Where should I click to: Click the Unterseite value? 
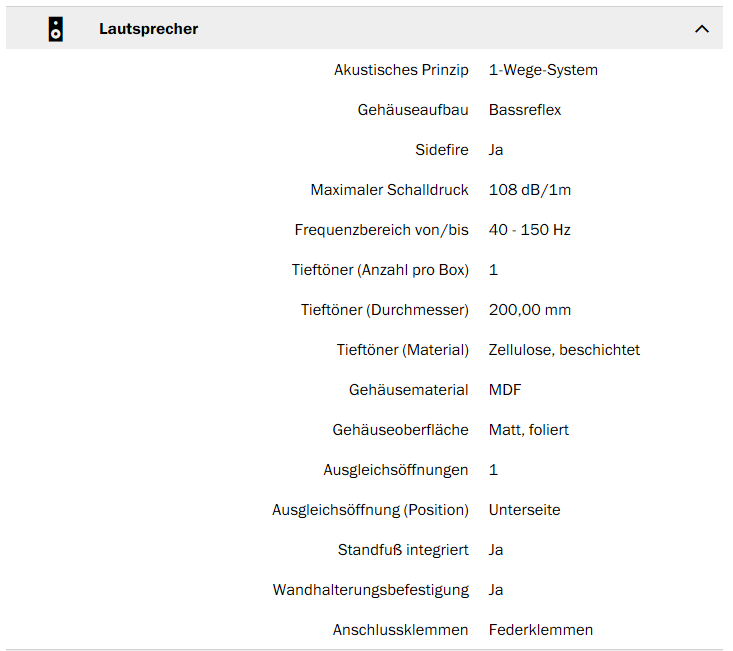[524, 510]
